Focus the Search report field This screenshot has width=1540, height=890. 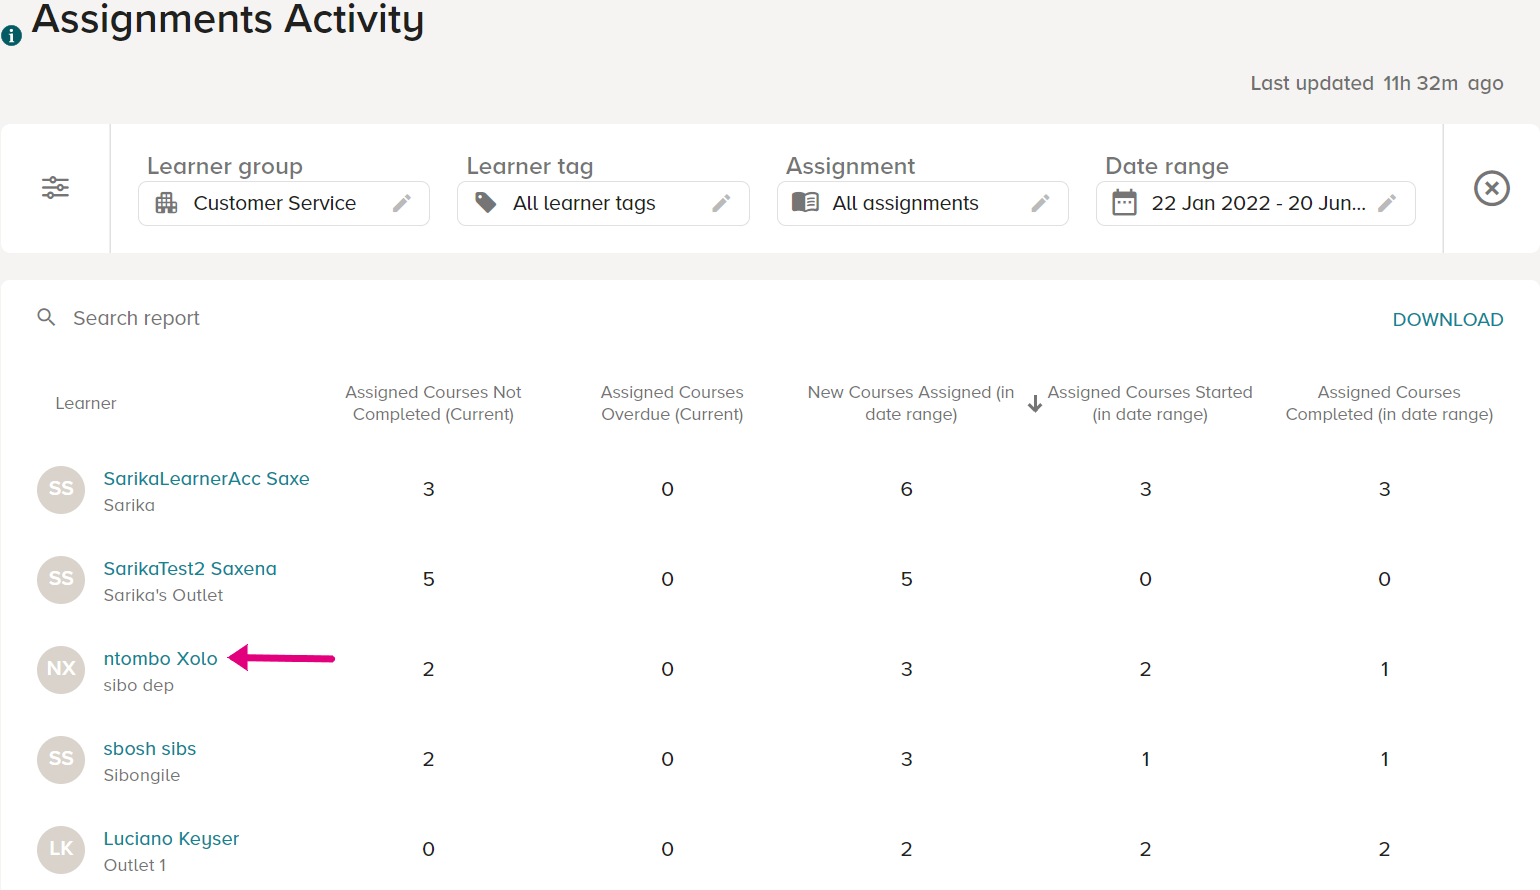(136, 318)
